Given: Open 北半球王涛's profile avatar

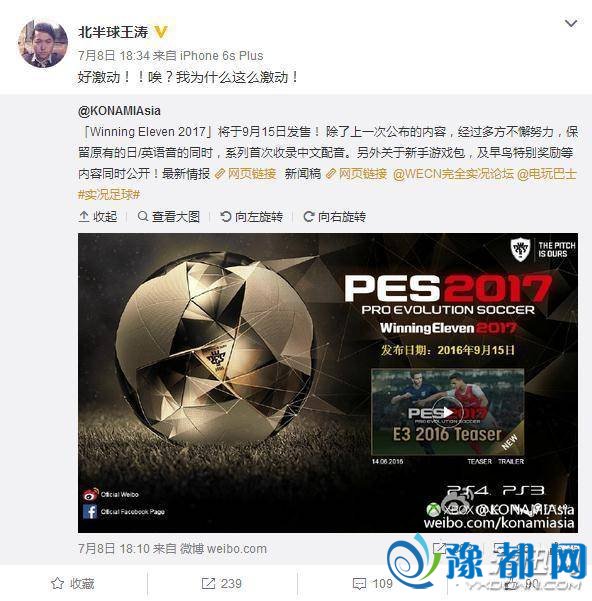Looking at the screenshot, I should coord(43,44).
